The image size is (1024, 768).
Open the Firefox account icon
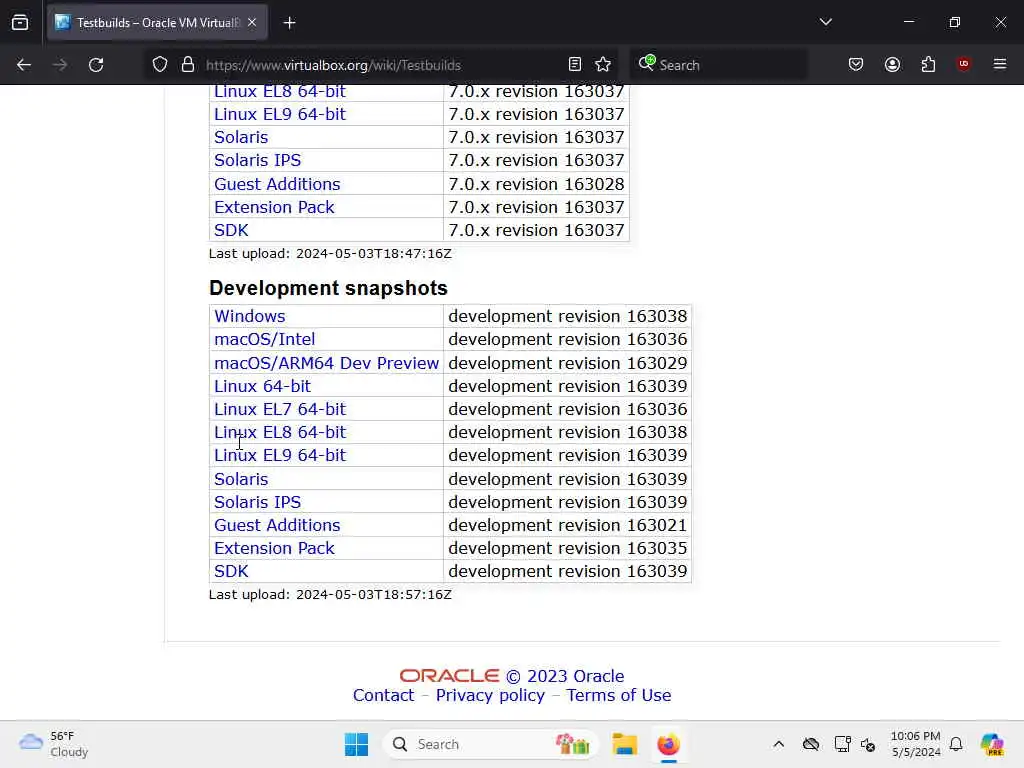point(892,65)
